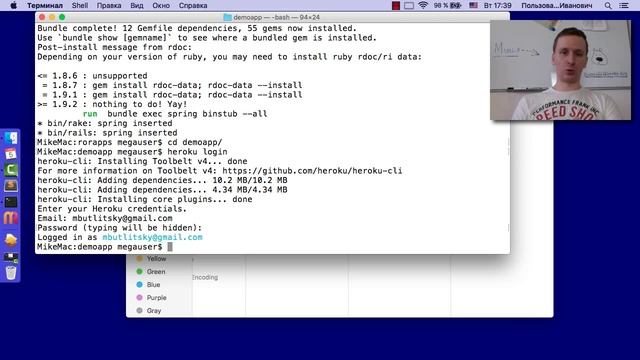Minimize terminal with the yellow button
The width and height of the screenshot is (640, 360).
coord(52,17)
